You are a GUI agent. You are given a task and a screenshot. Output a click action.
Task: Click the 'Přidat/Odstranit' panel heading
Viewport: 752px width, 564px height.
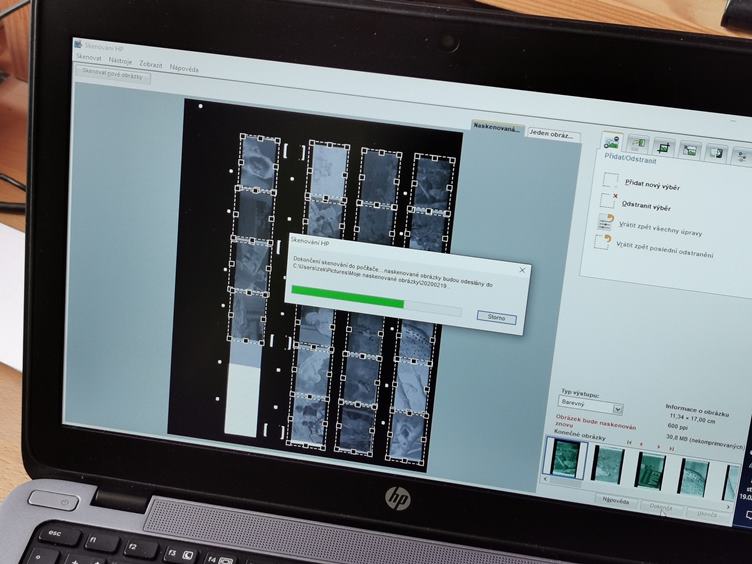pyautogui.click(x=630, y=159)
